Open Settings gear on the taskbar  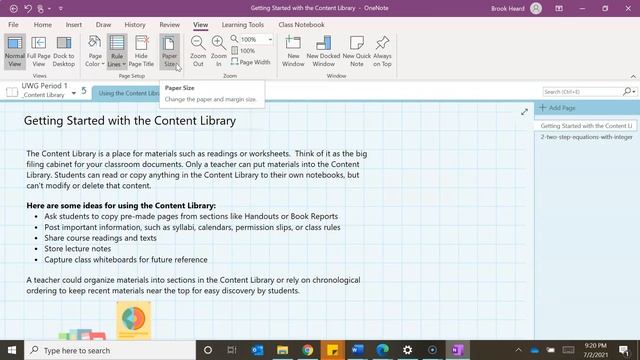(x=407, y=350)
